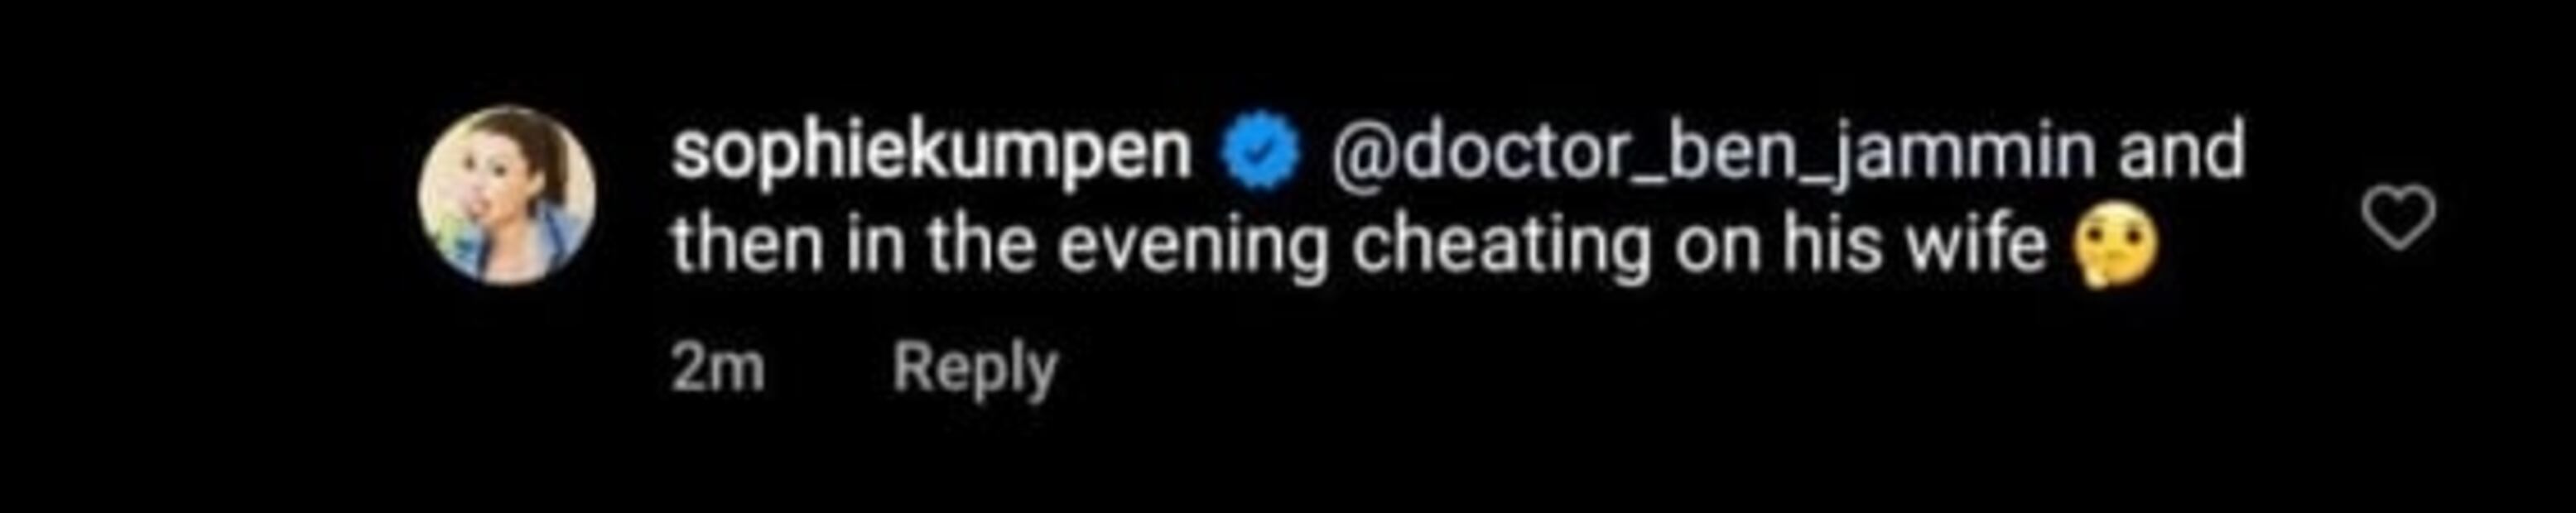Reply to sophiekumpen's comment
This screenshot has height=513, width=2576.
(975, 371)
